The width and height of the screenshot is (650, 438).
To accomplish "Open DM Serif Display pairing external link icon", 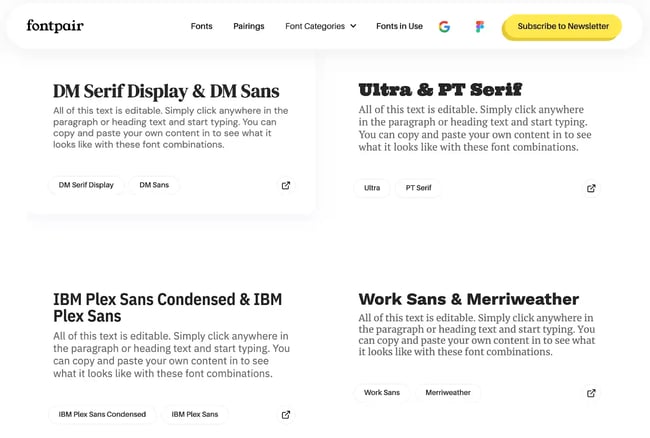I will 286,185.
